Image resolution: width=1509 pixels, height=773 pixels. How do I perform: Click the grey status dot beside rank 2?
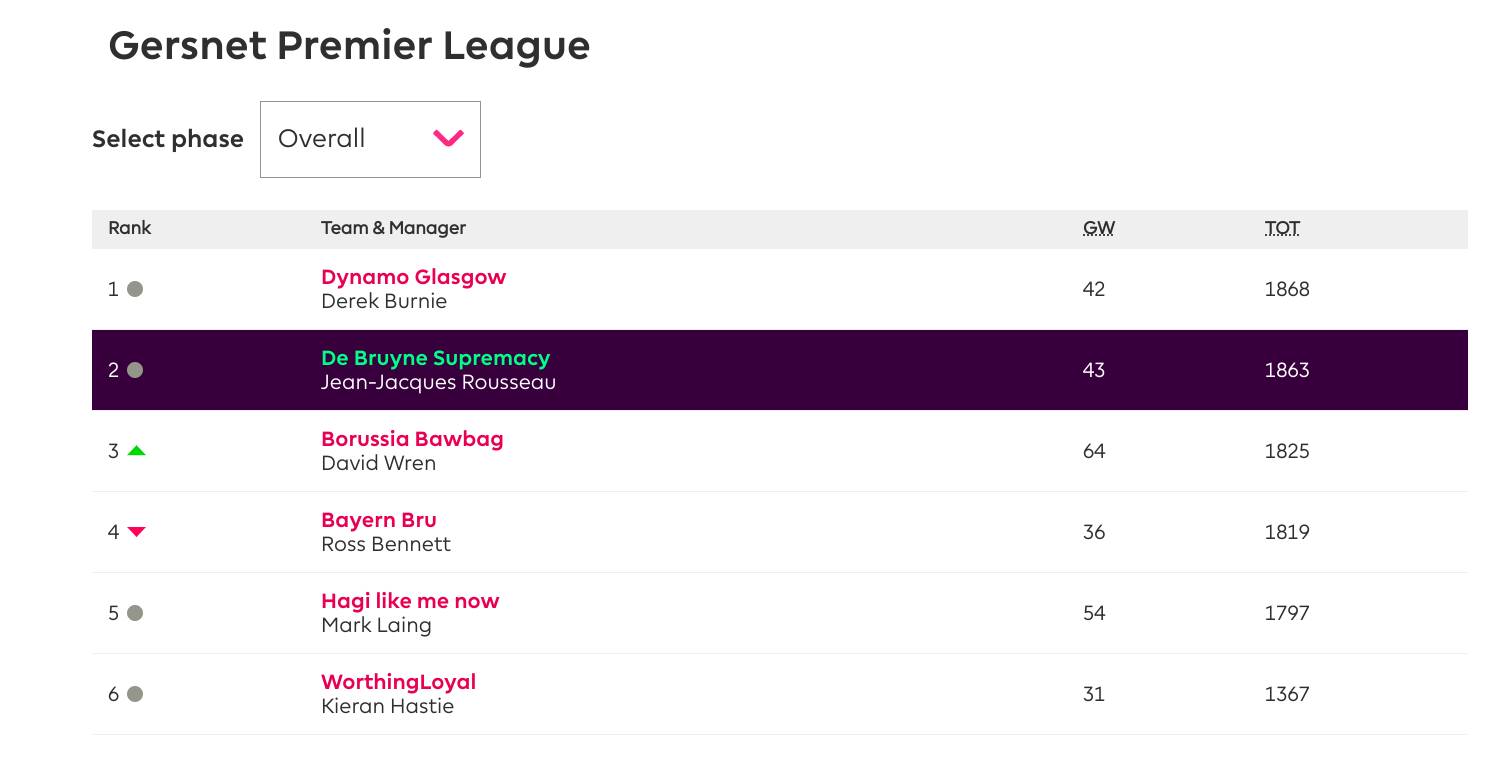pyautogui.click(x=135, y=370)
